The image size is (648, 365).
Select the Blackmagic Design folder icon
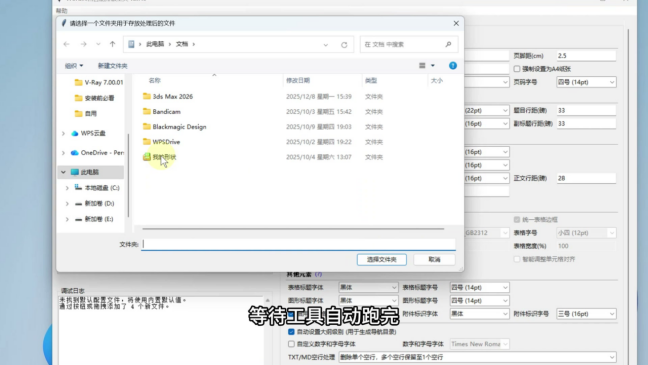point(147,126)
